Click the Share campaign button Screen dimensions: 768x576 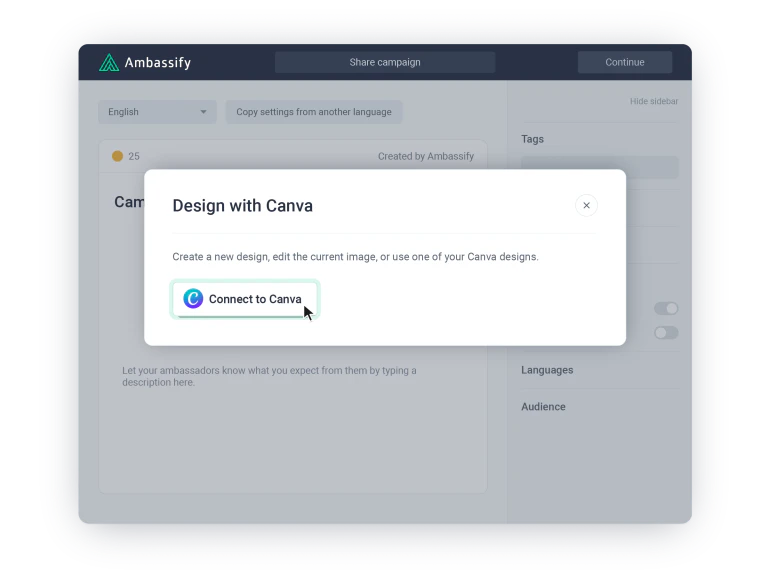coord(385,62)
